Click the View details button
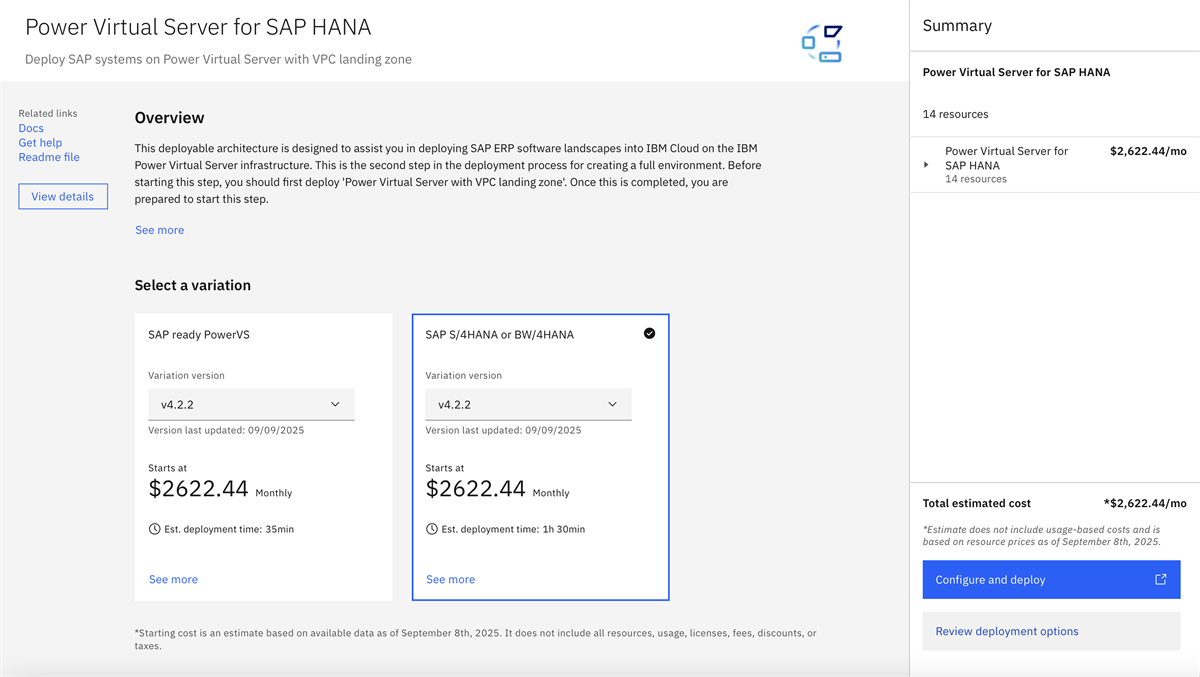The image size is (1200, 677). pyautogui.click(x=63, y=197)
